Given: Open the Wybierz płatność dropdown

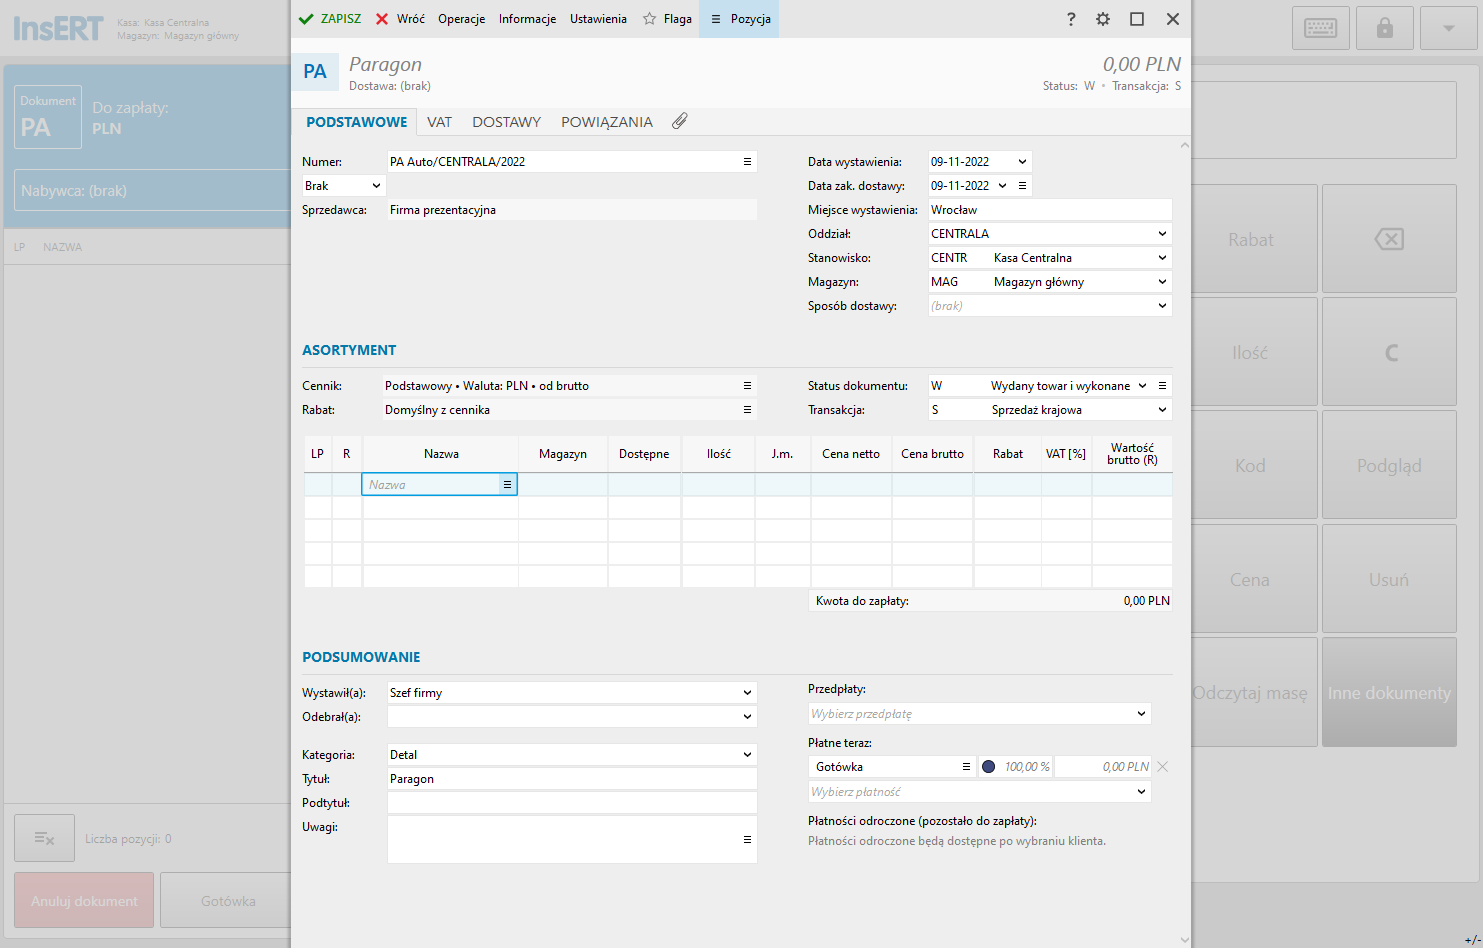Looking at the screenshot, I should pos(1141,792).
